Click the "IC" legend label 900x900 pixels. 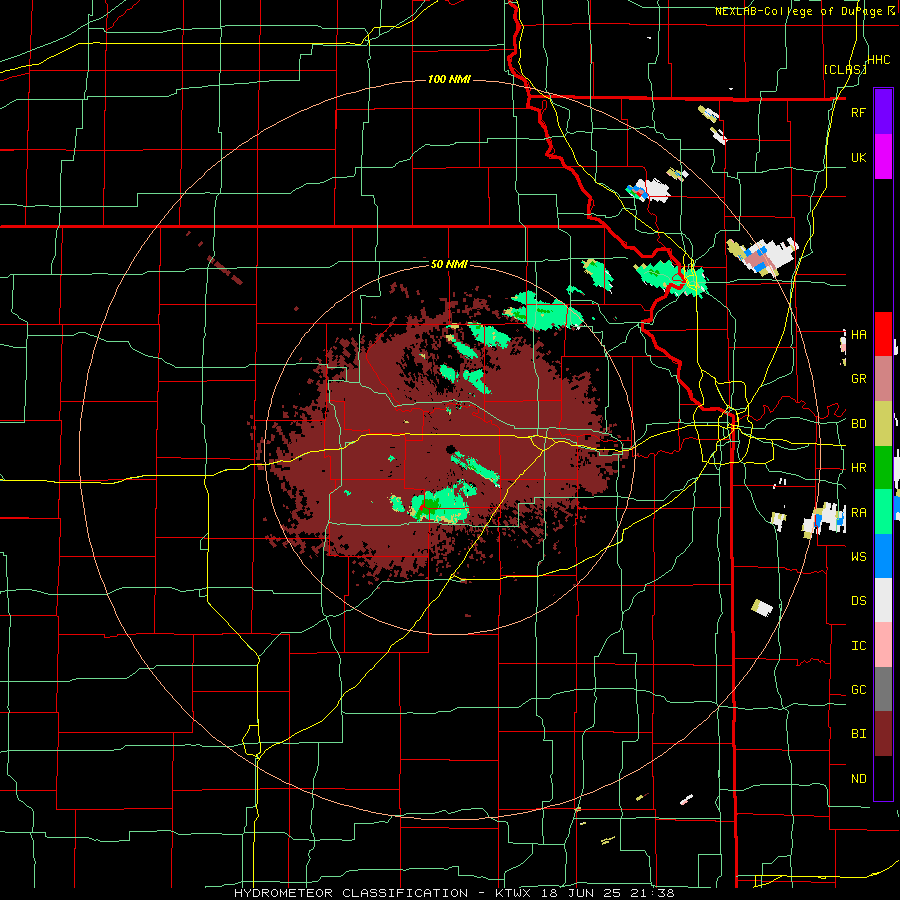tap(858, 645)
